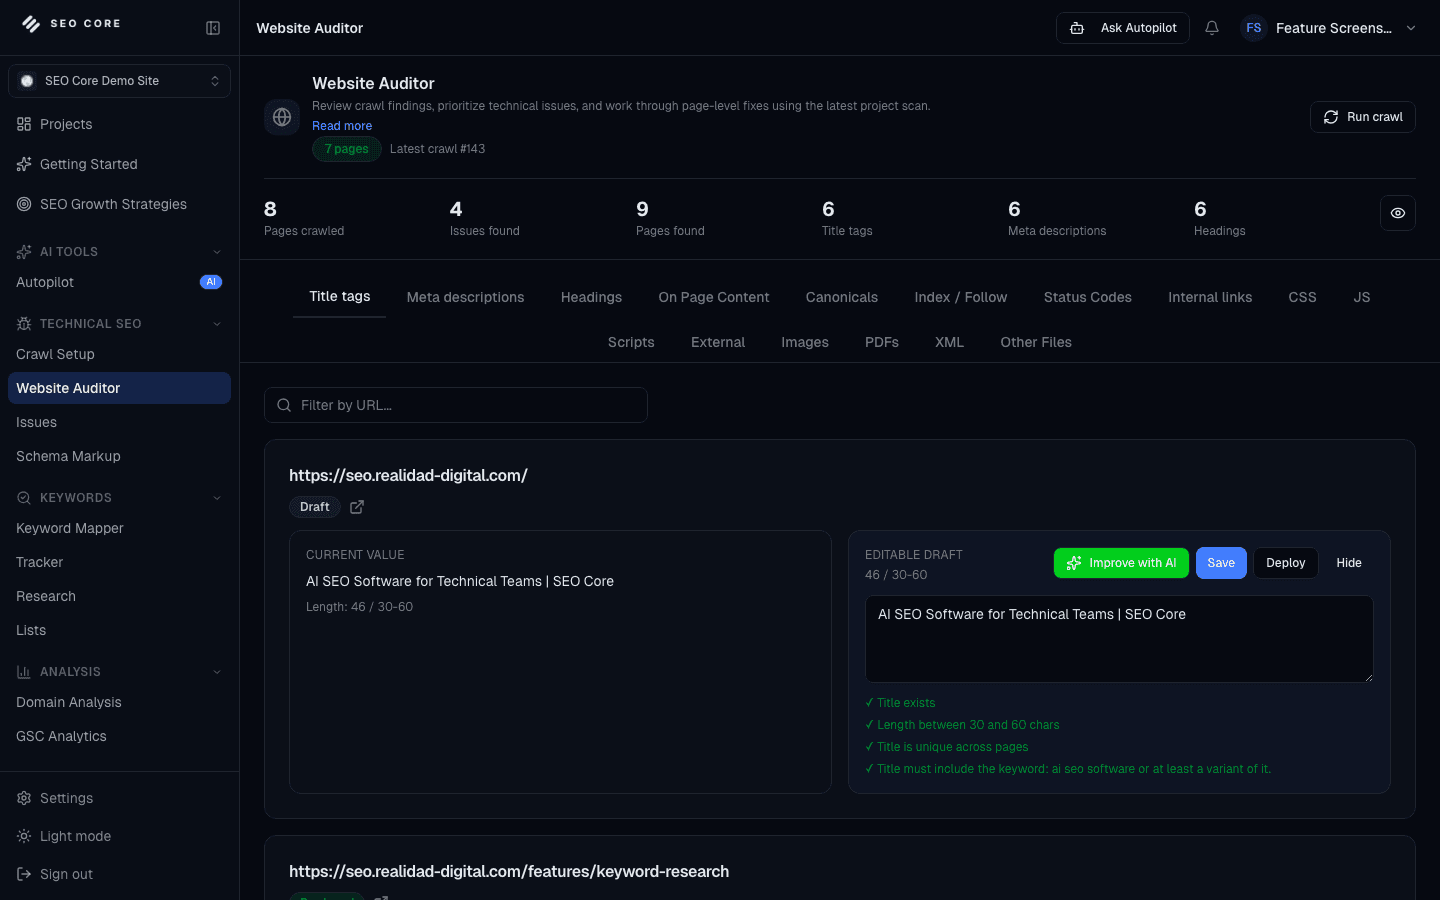Open Domain Analysis in the sidebar

(119, 702)
